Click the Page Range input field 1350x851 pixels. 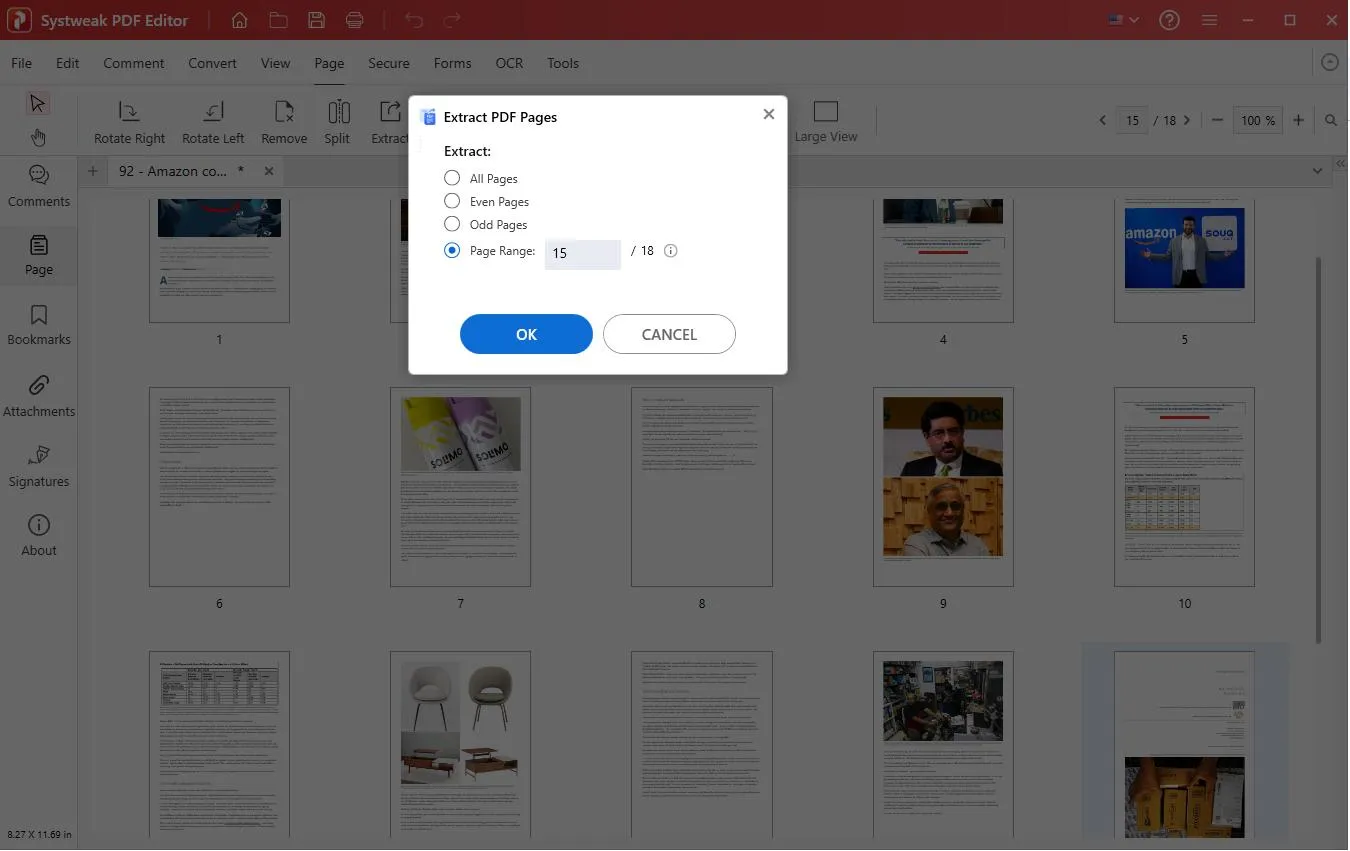582,254
